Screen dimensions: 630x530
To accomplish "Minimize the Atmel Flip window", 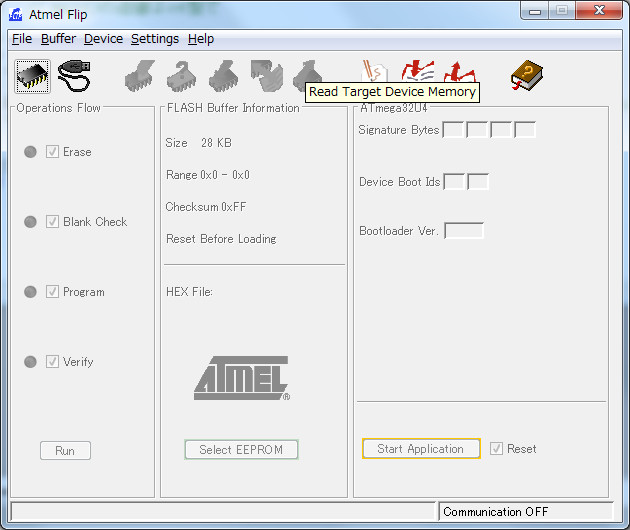I will pyautogui.click(x=535, y=10).
